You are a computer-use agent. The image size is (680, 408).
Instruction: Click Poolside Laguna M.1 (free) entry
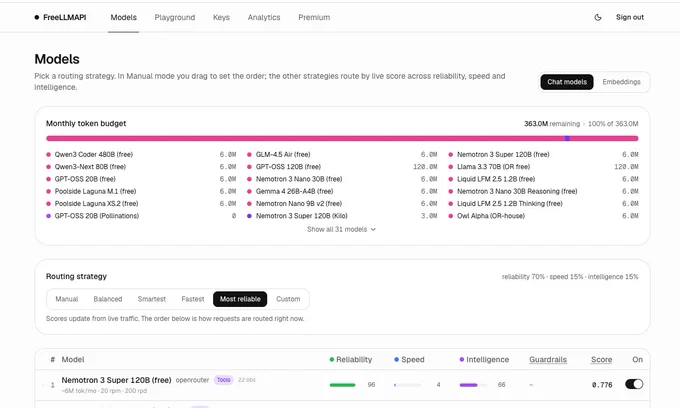pos(95,191)
